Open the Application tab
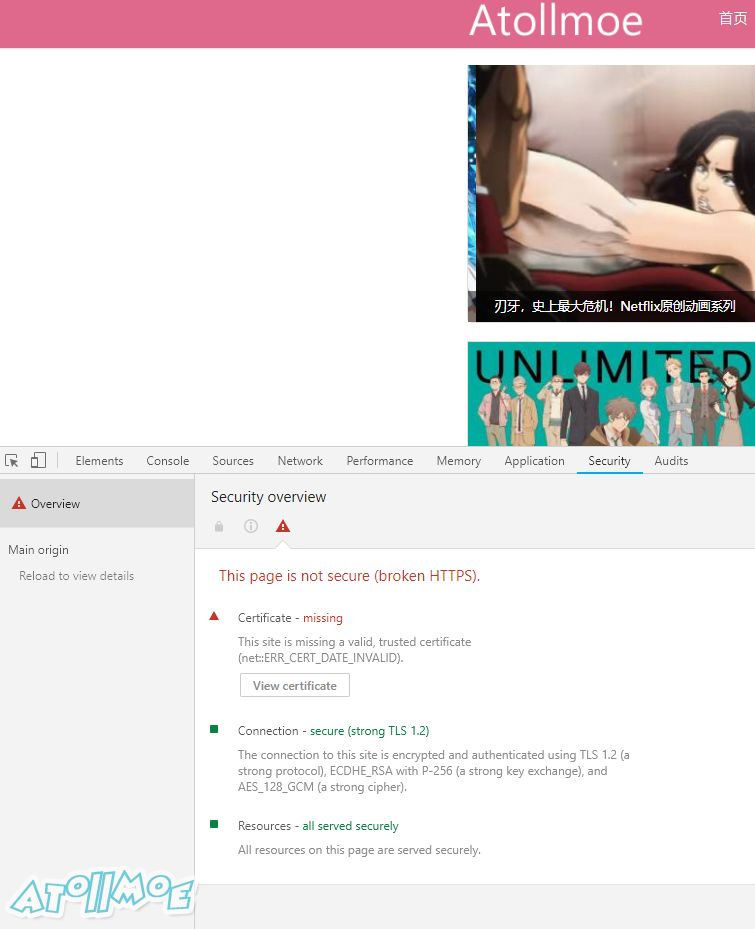Image resolution: width=755 pixels, height=929 pixels. 534,461
